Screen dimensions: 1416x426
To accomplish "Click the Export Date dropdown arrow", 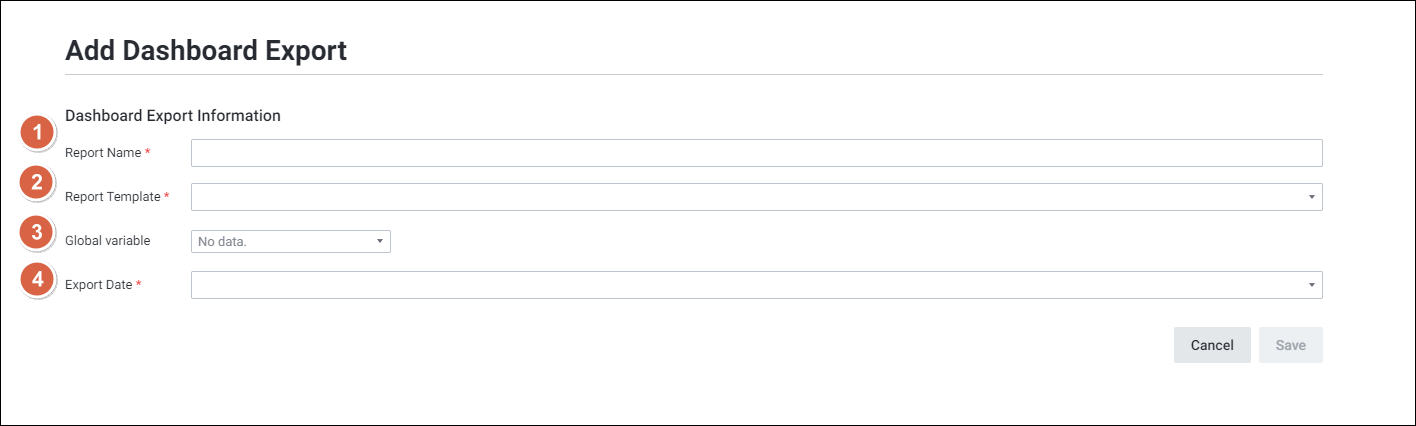I will point(1311,285).
